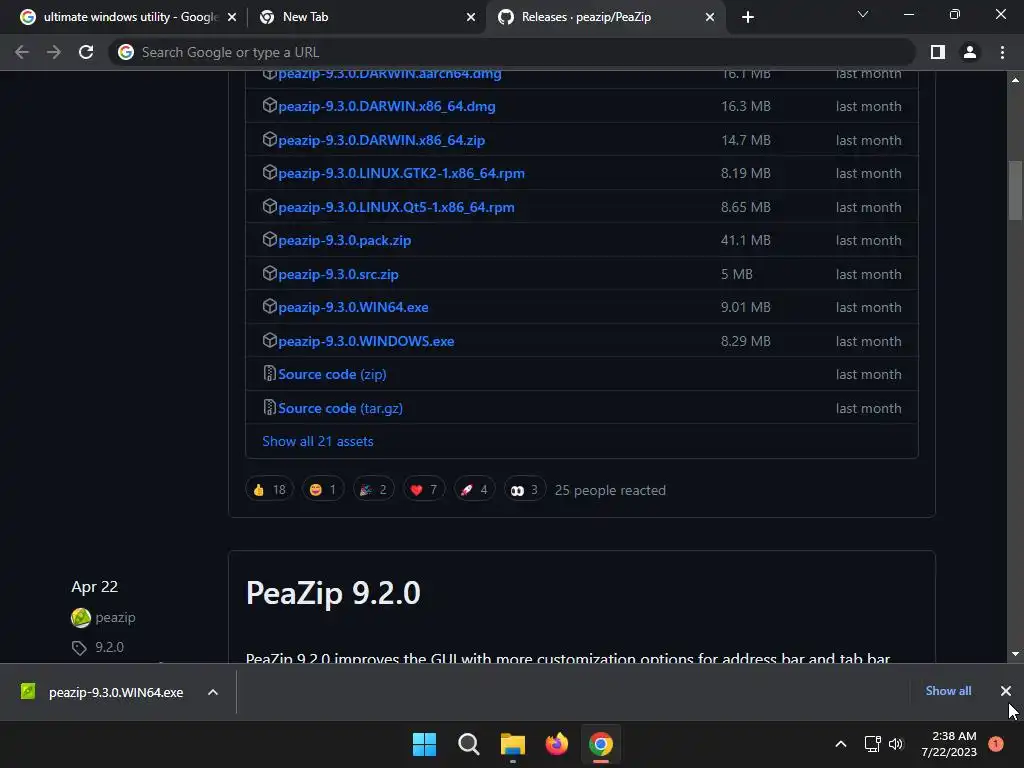Click the thumbs up reaction 18

269,490
